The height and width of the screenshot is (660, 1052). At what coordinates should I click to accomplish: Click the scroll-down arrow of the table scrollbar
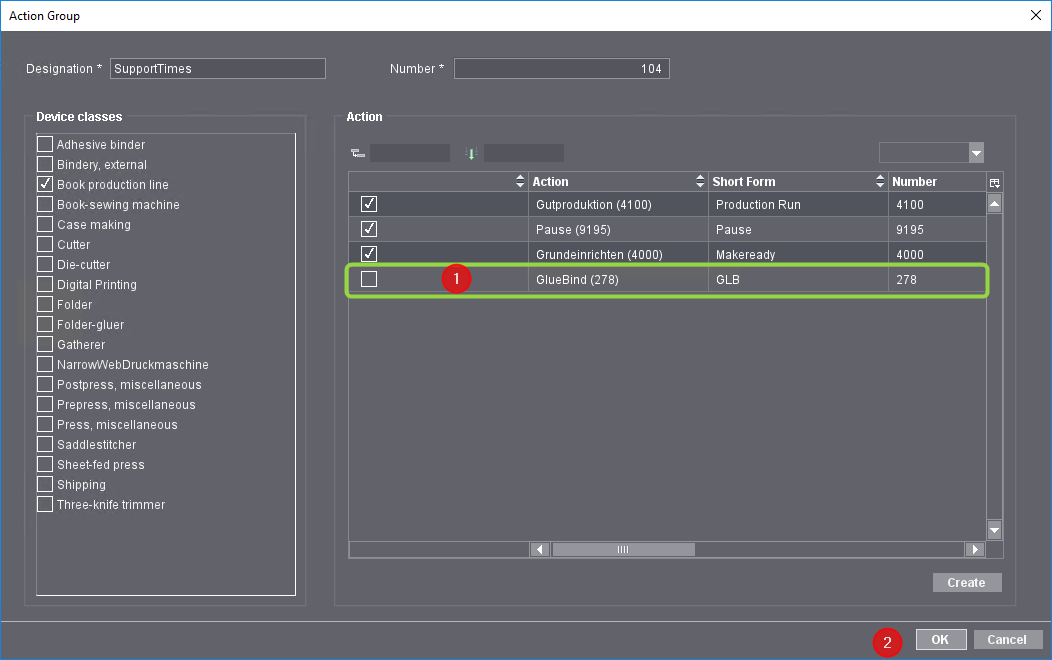pos(994,530)
